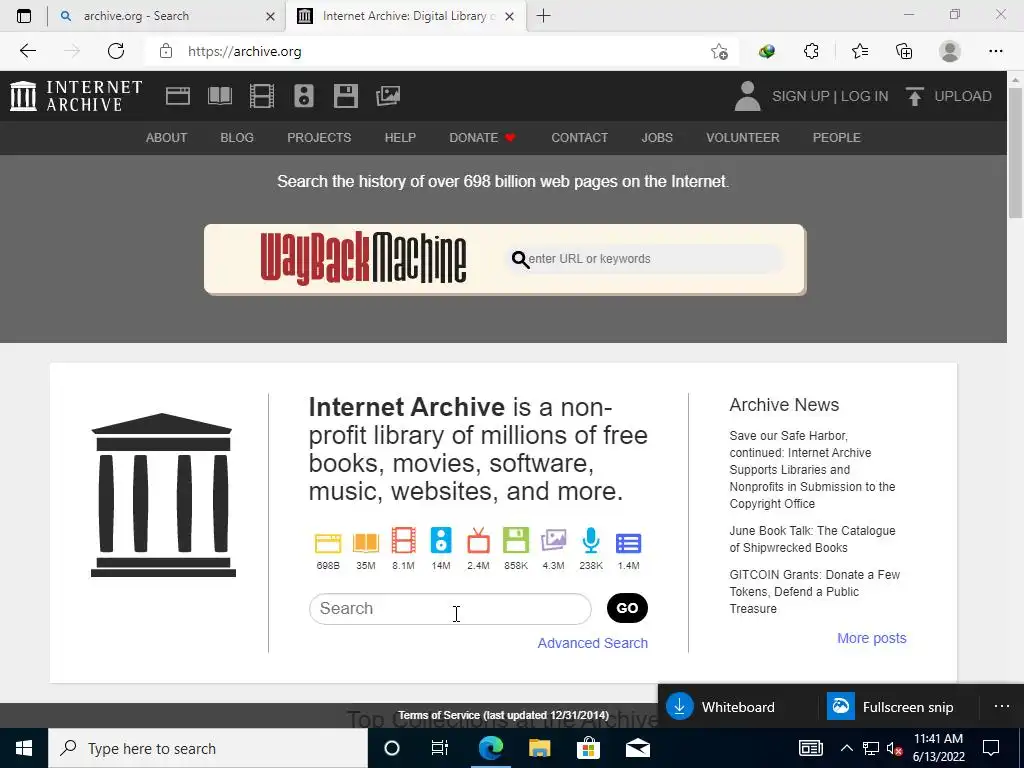This screenshot has width=1024, height=768.
Task: Click the UPLOAD link text
Action: pyautogui.click(x=963, y=96)
